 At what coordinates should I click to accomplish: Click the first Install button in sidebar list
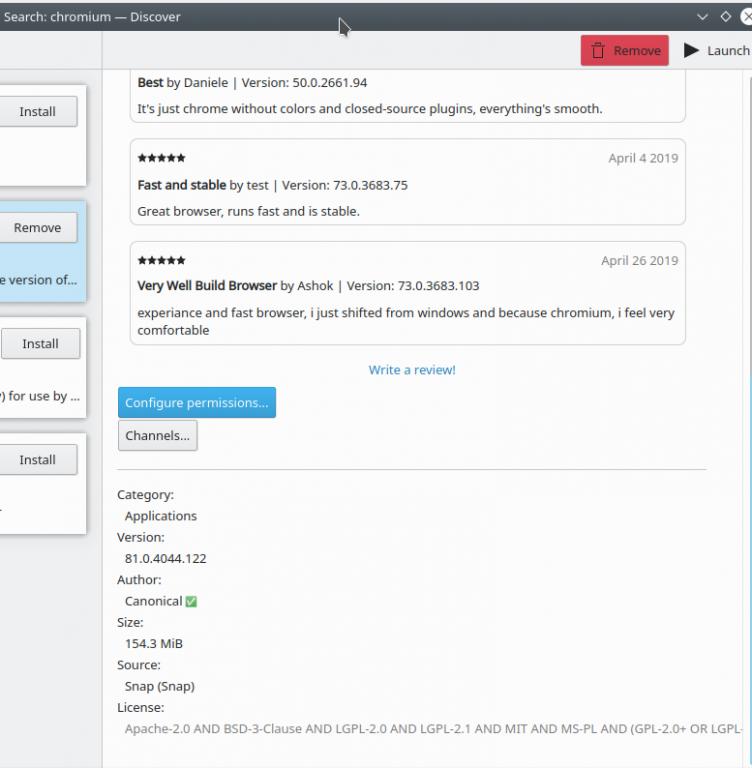coord(38,112)
